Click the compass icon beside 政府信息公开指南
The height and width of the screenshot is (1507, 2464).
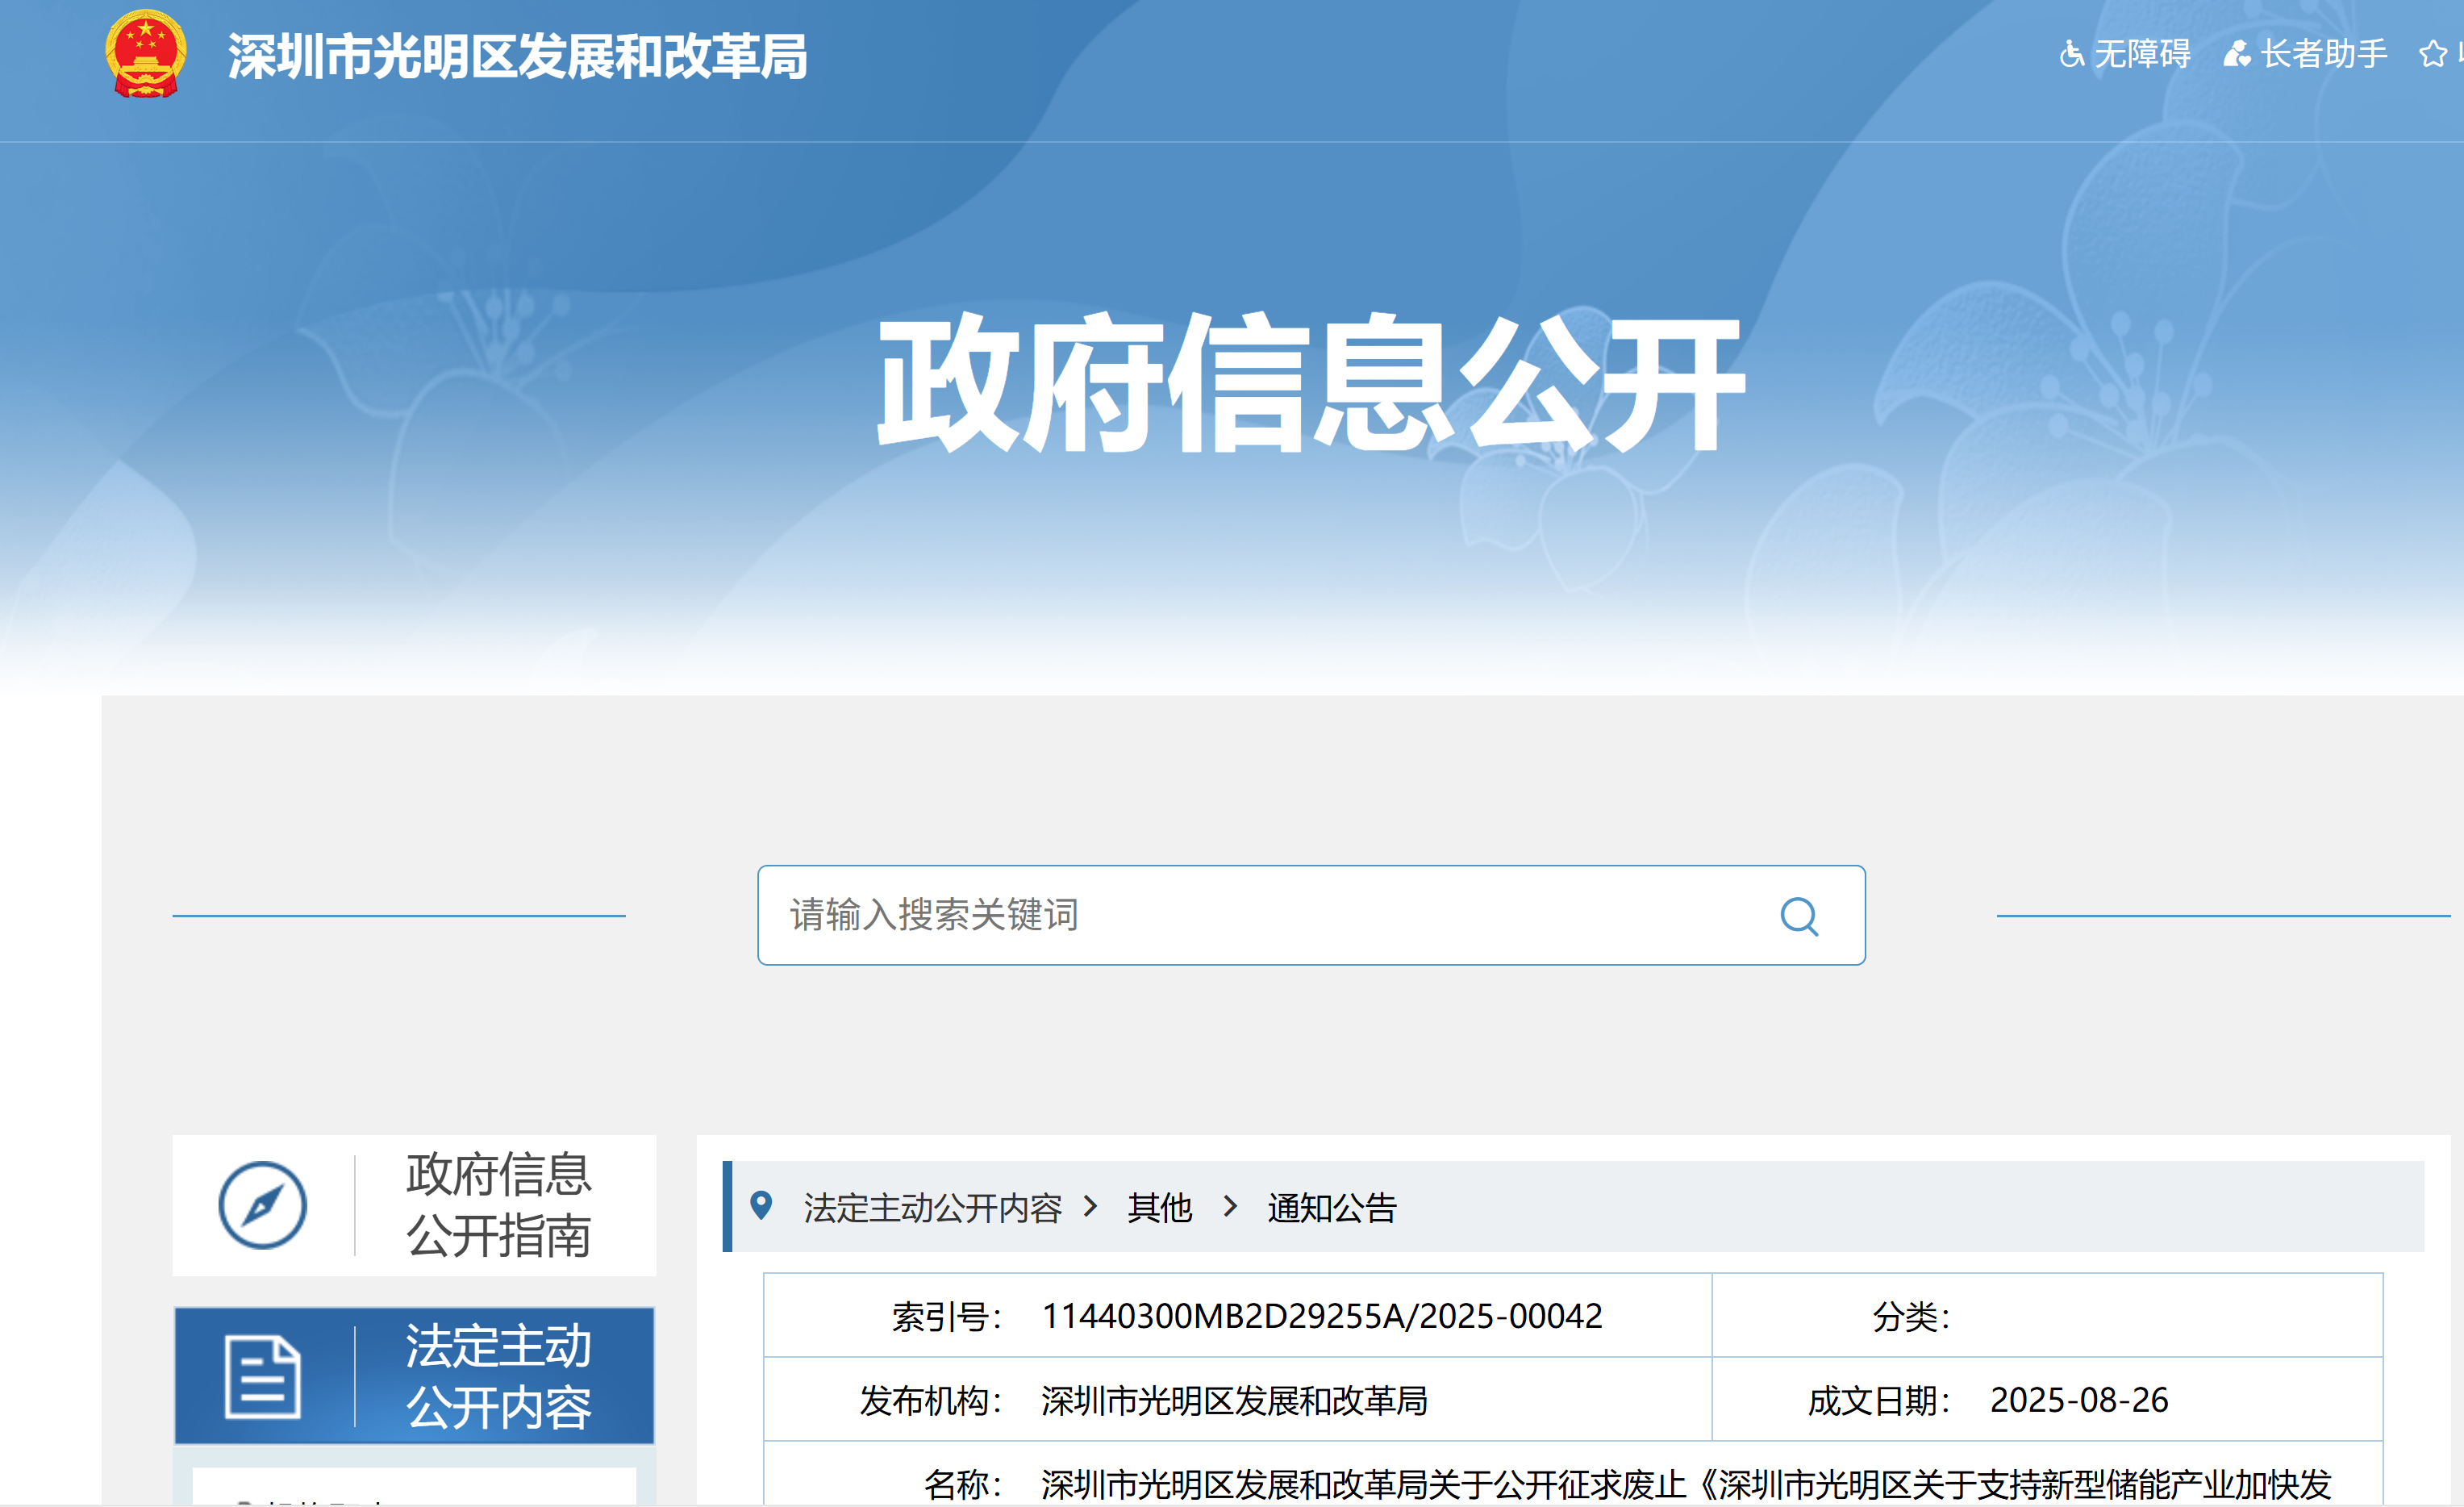pos(262,1205)
